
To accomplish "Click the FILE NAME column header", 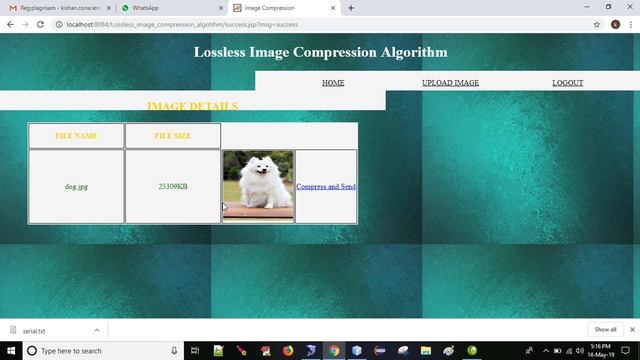I will point(76,136).
